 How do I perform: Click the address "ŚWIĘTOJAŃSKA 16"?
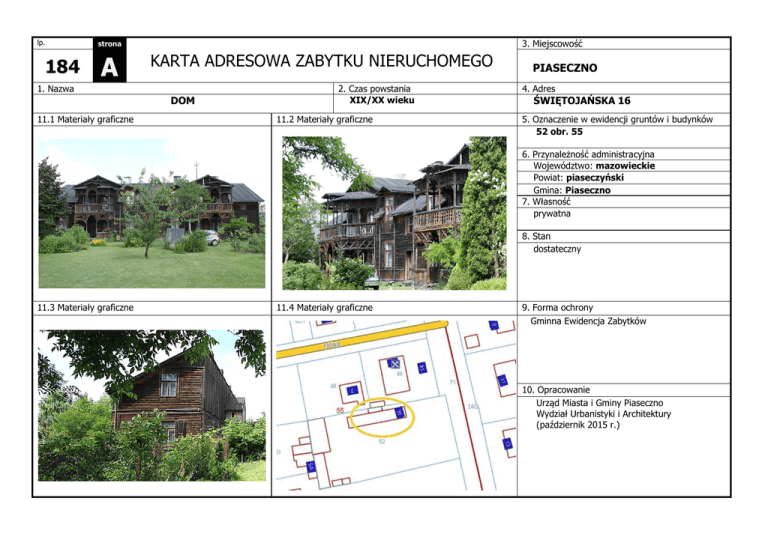[581, 101]
